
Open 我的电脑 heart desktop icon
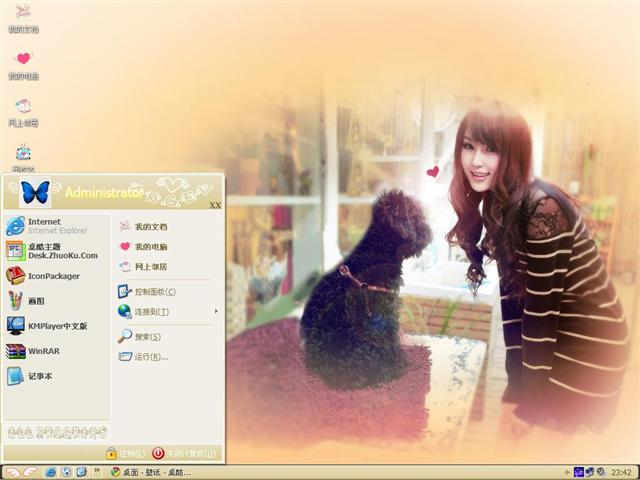[x=23, y=65]
